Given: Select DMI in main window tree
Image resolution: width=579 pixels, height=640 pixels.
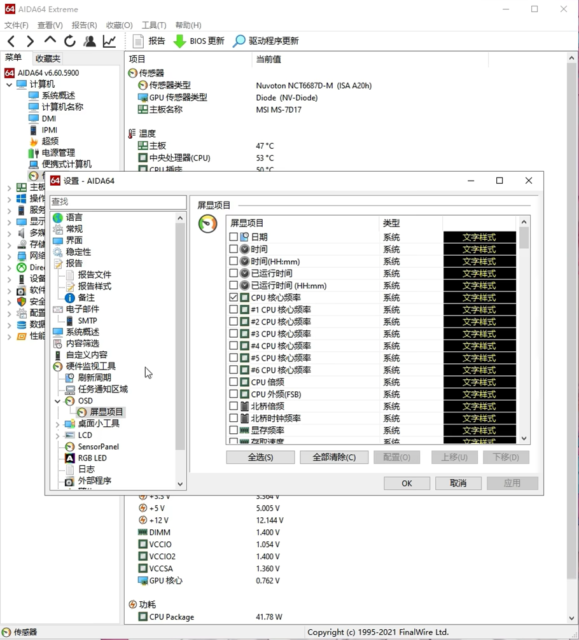Looking at the screenshot, I should pyautogui.click(x=49, y=118).
